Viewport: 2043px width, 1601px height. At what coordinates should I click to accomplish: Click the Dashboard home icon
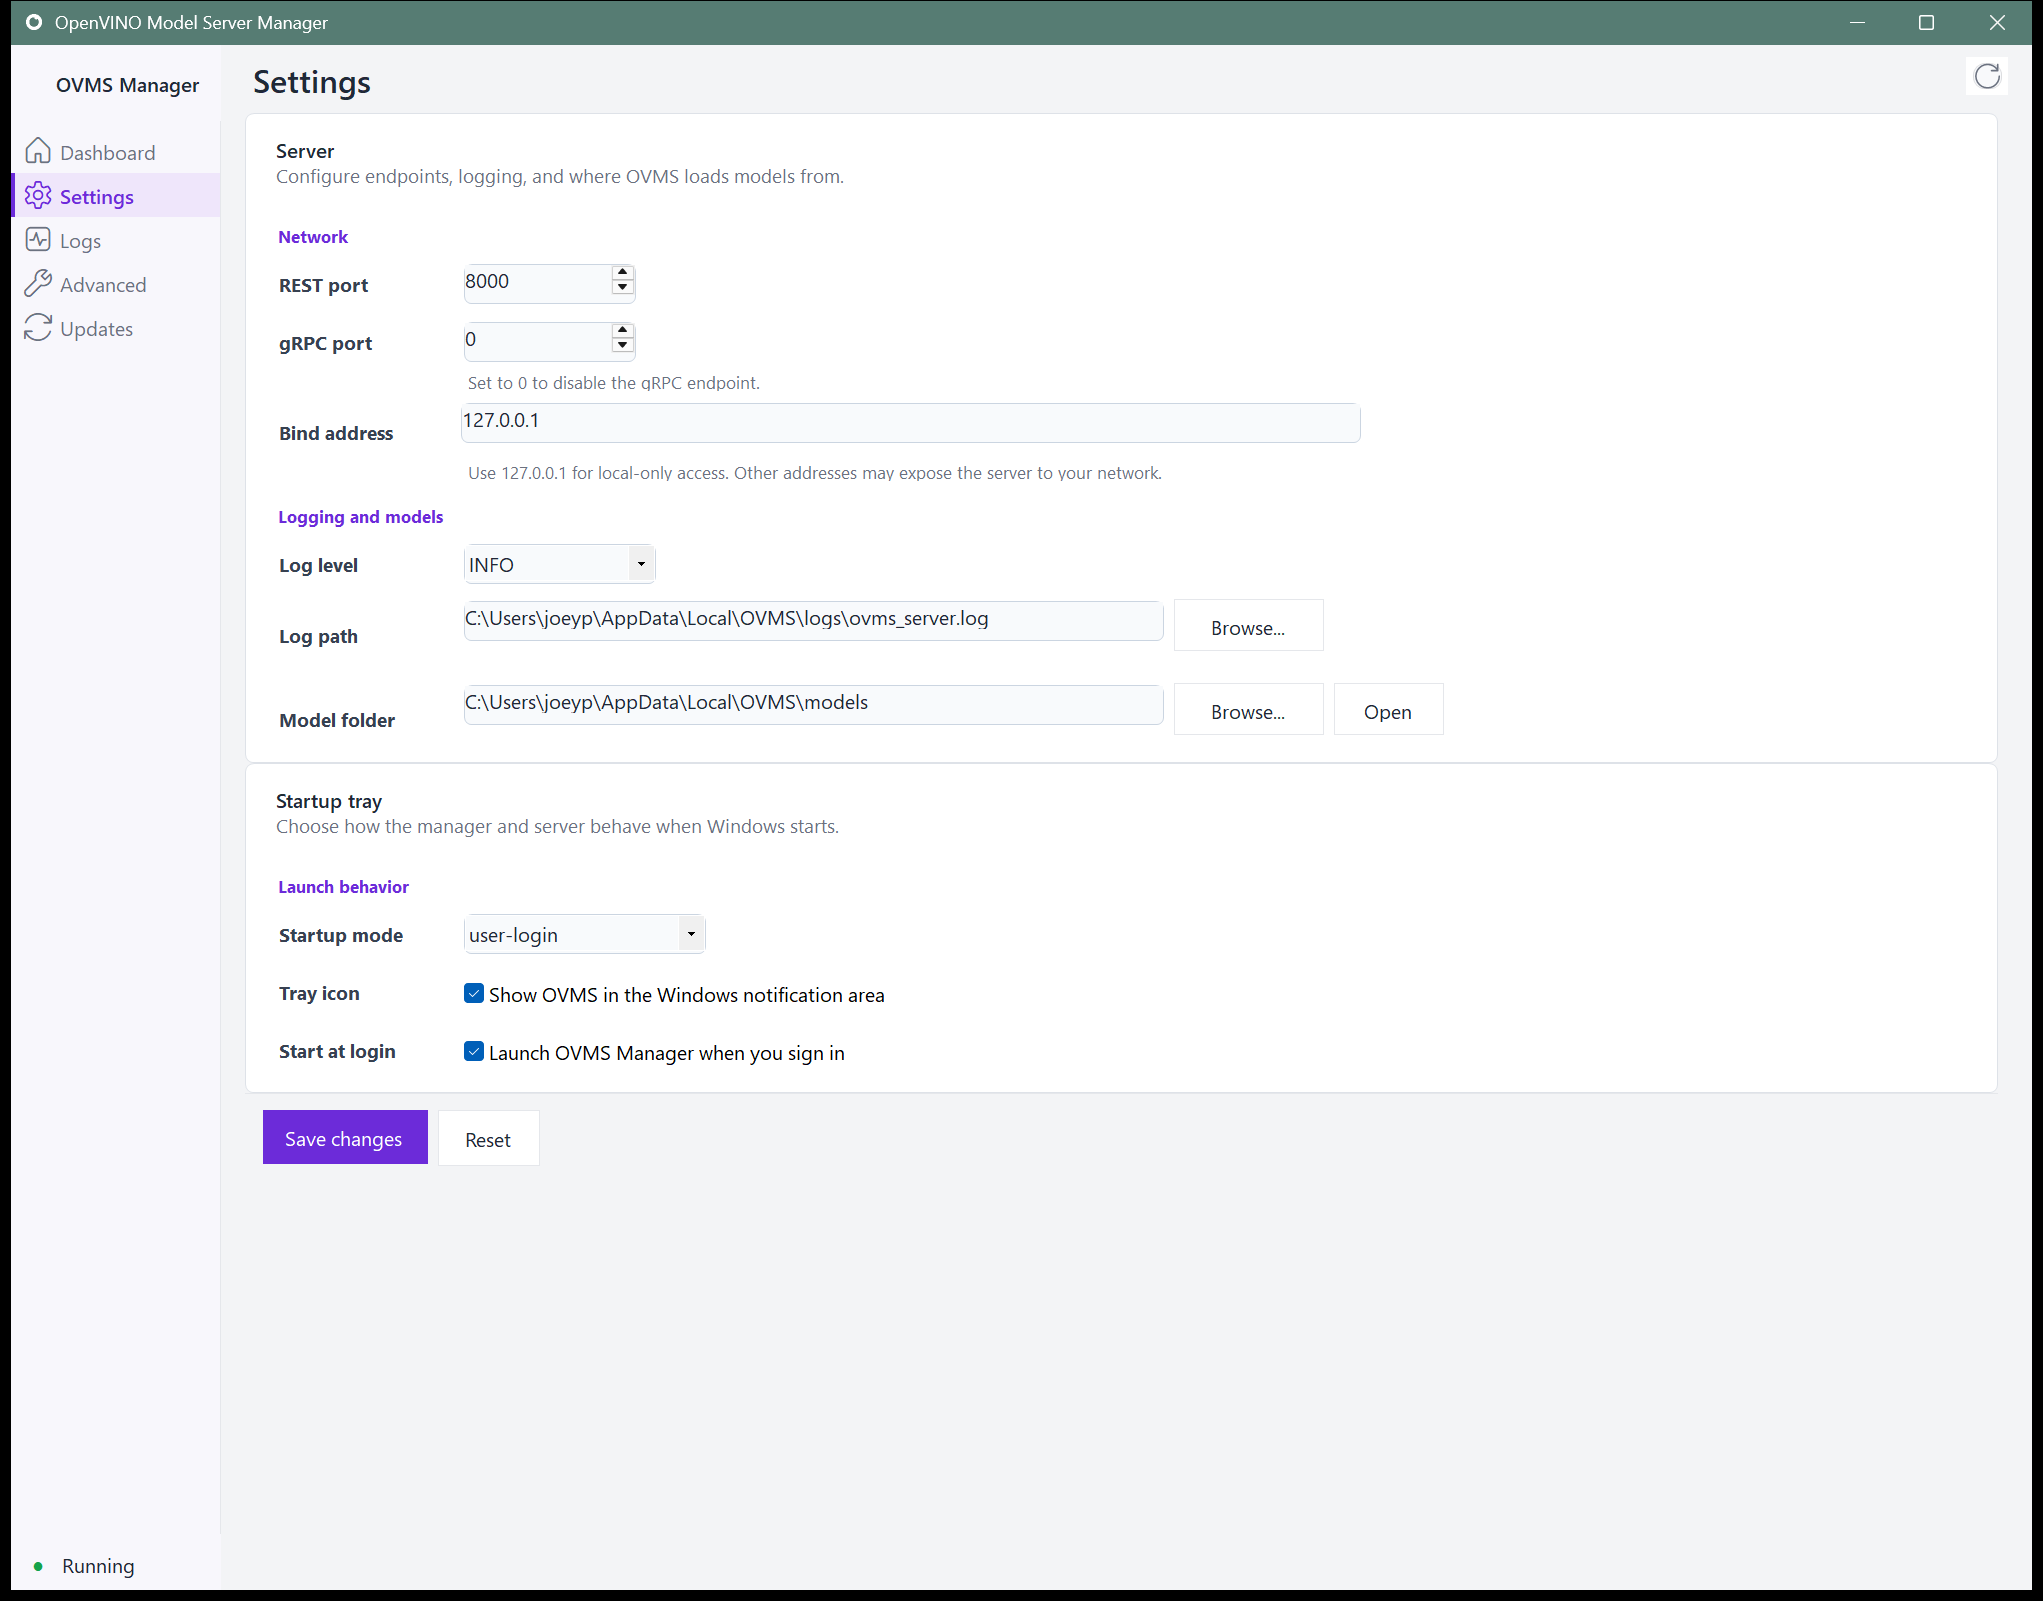coord(38,151)
